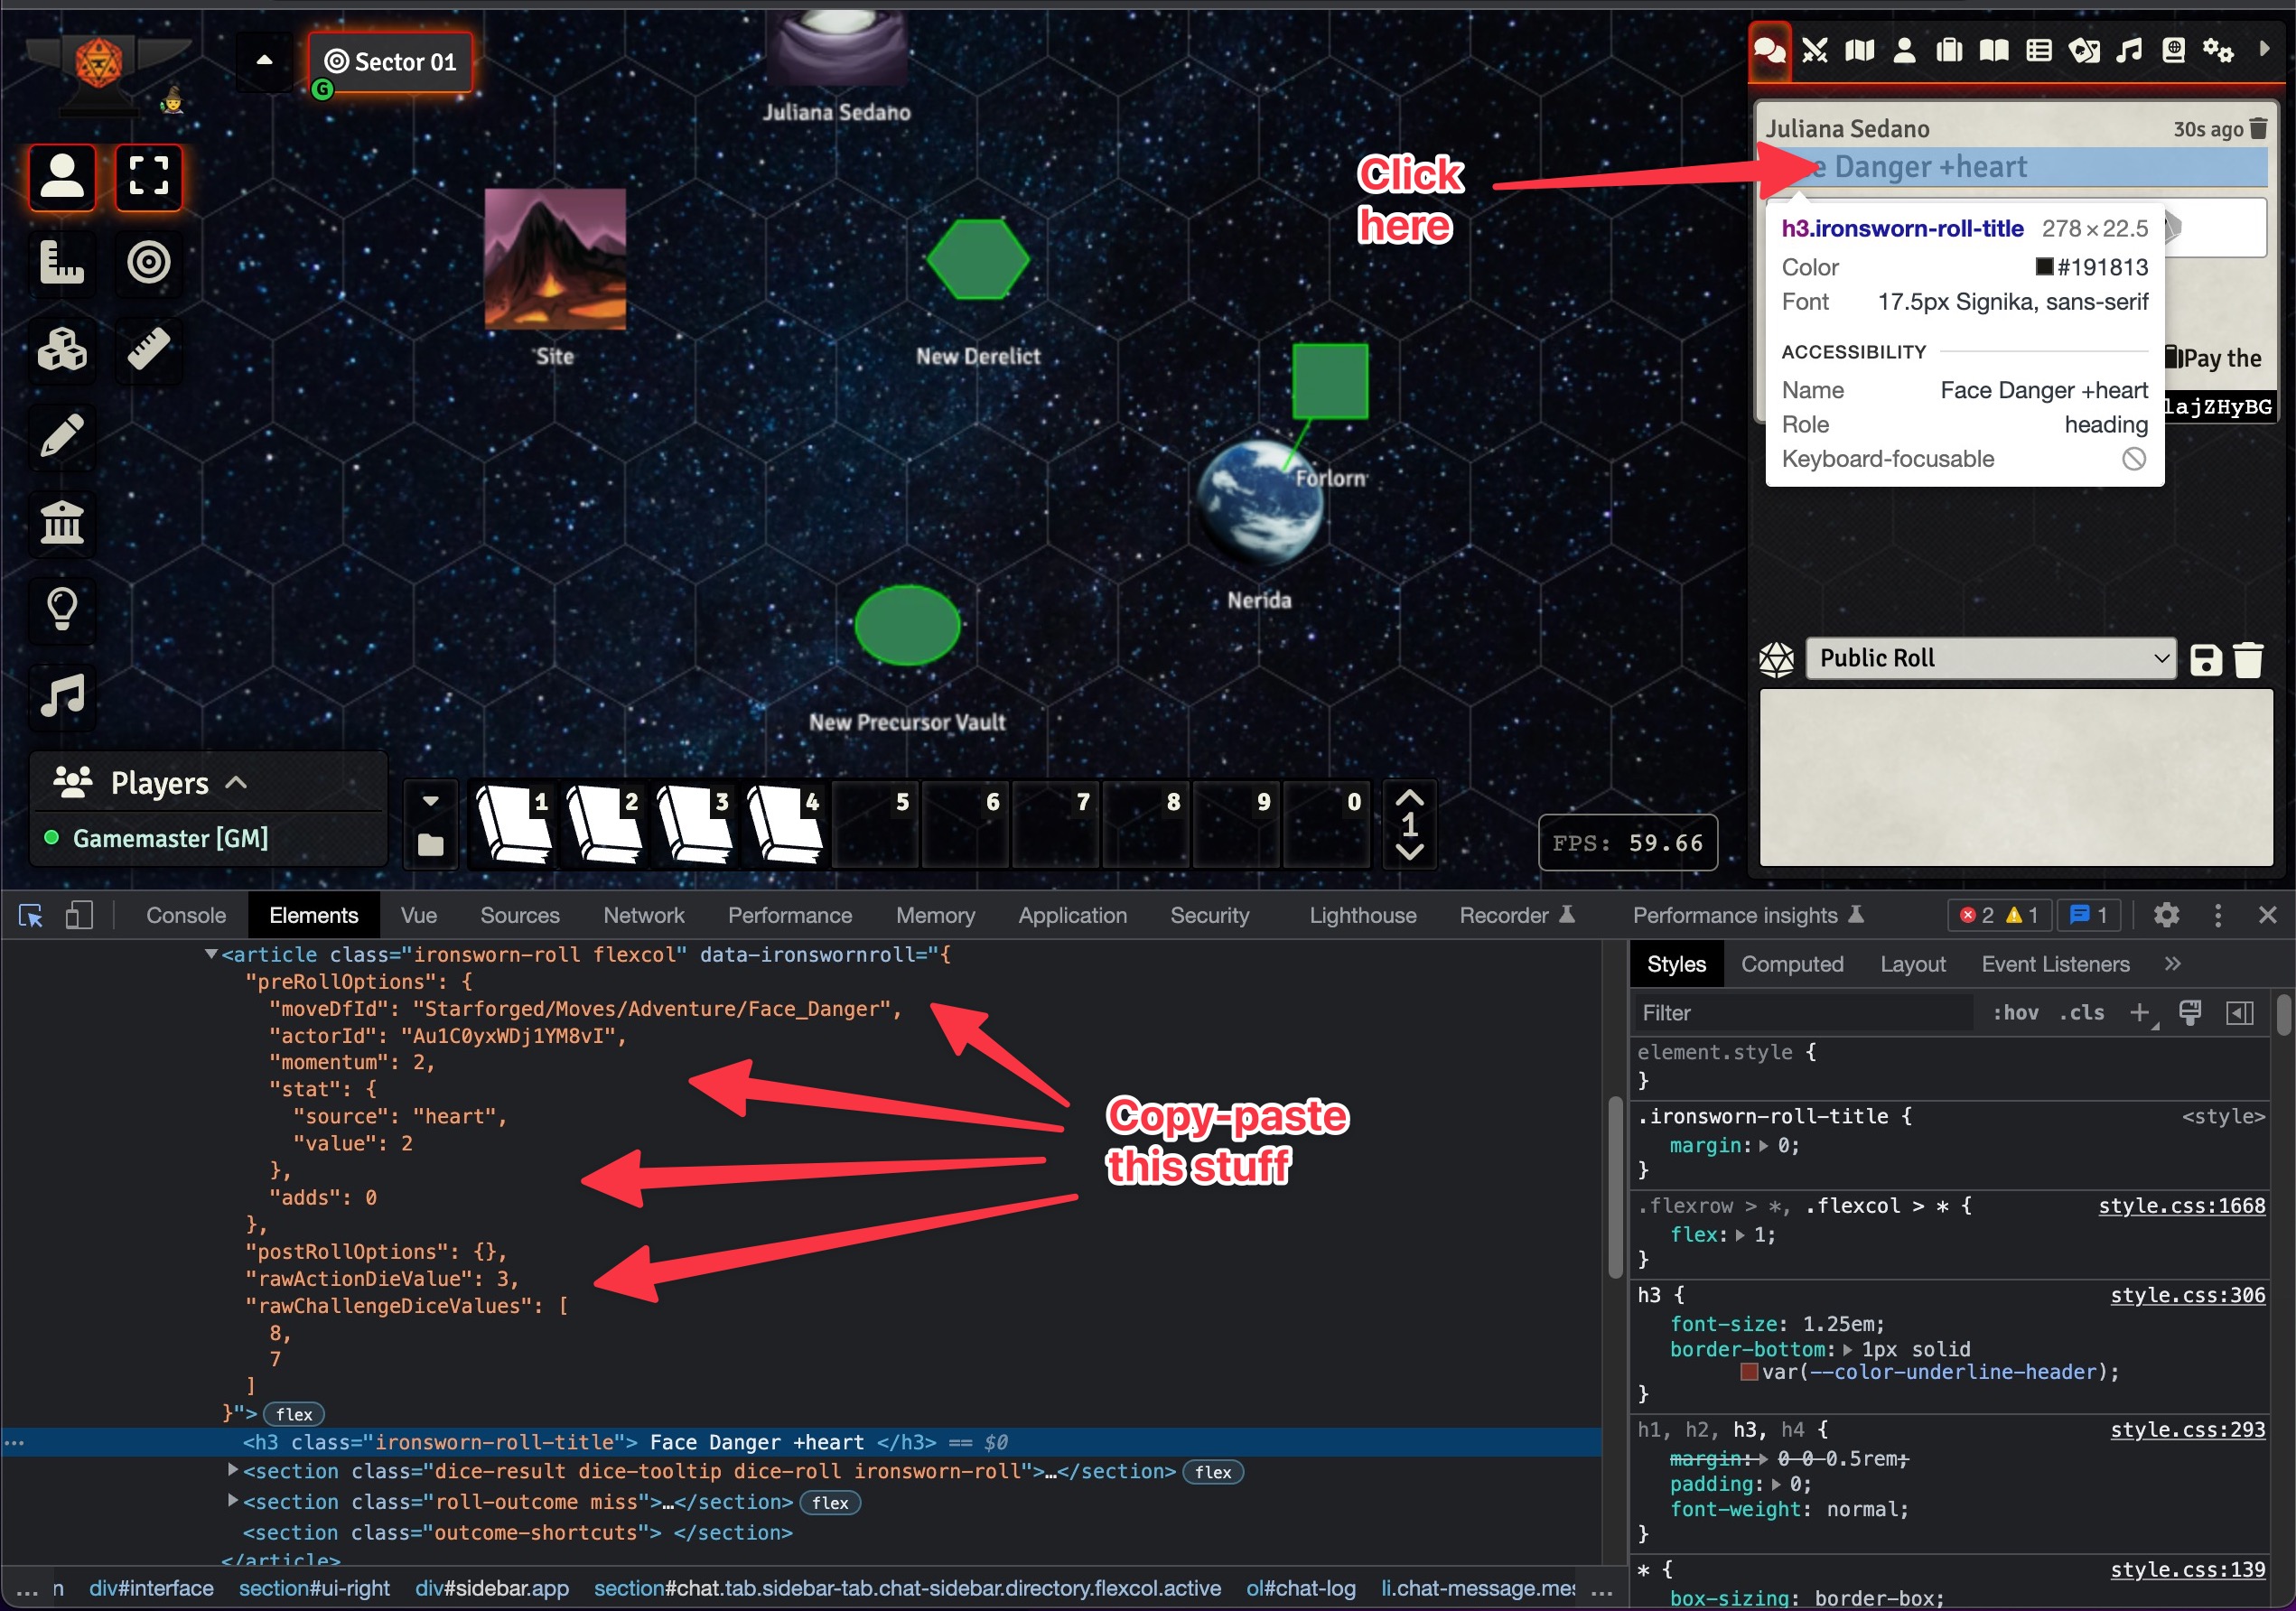
Task: Toggle the device toolbar in DevTools
Action: point(79,915)
